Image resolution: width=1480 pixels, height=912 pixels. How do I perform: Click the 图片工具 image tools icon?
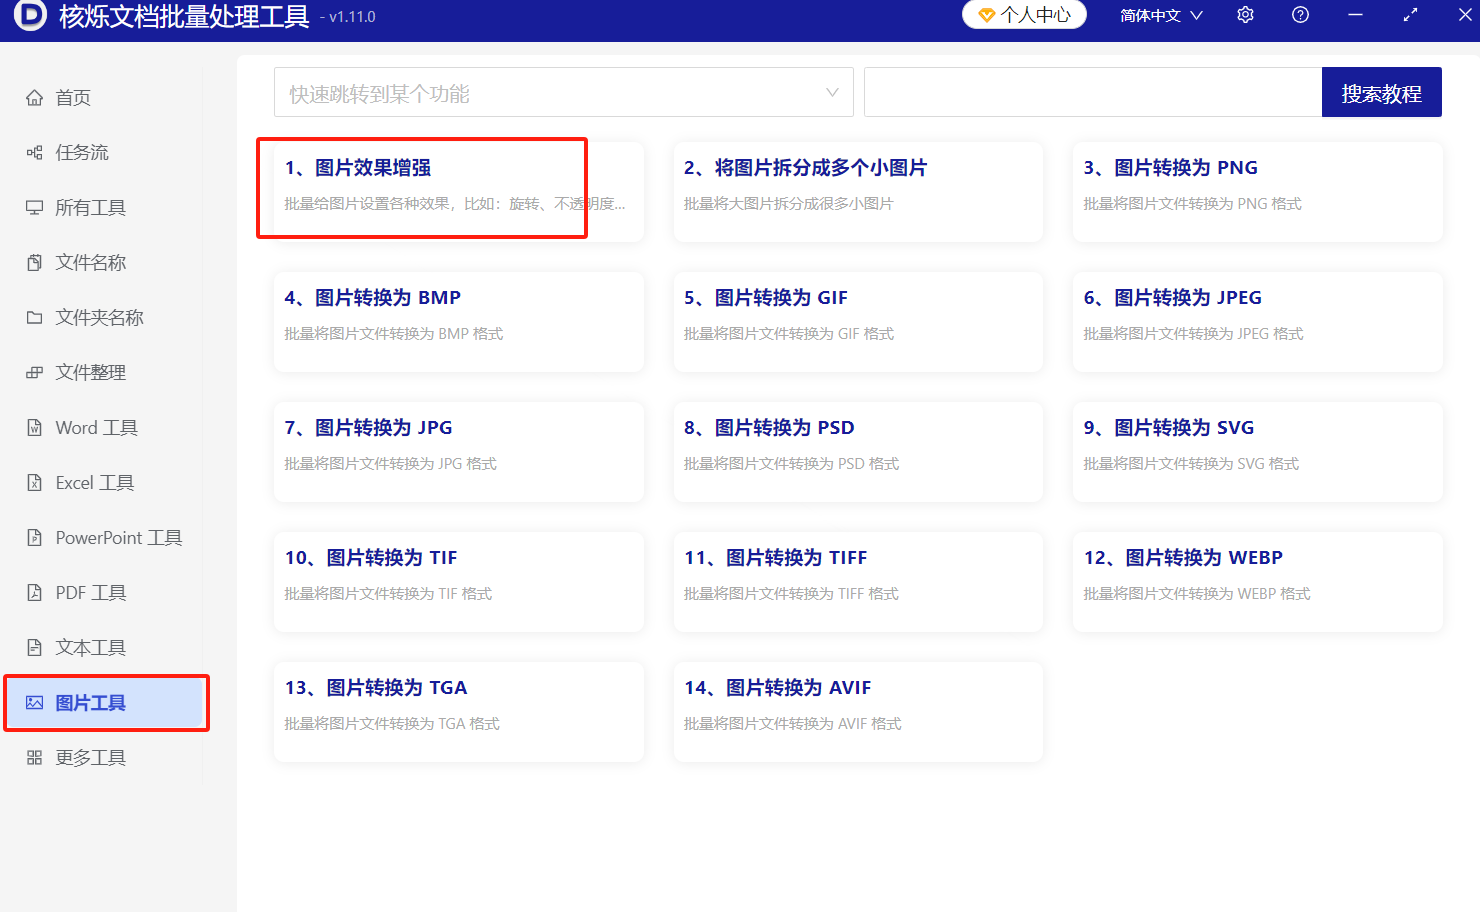(34, 702)
